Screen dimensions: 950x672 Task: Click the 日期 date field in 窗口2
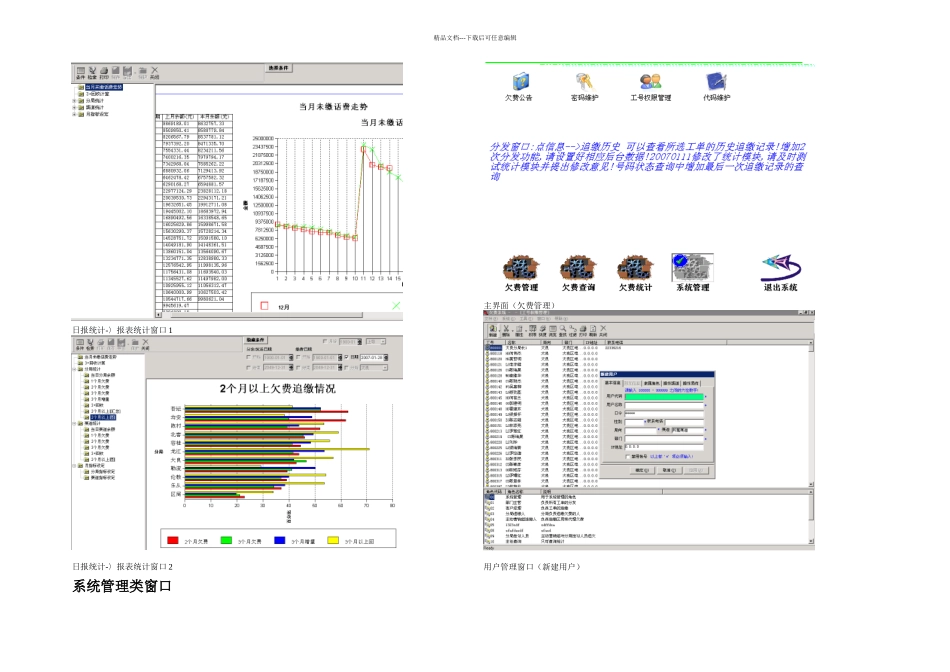pos(374,358)
